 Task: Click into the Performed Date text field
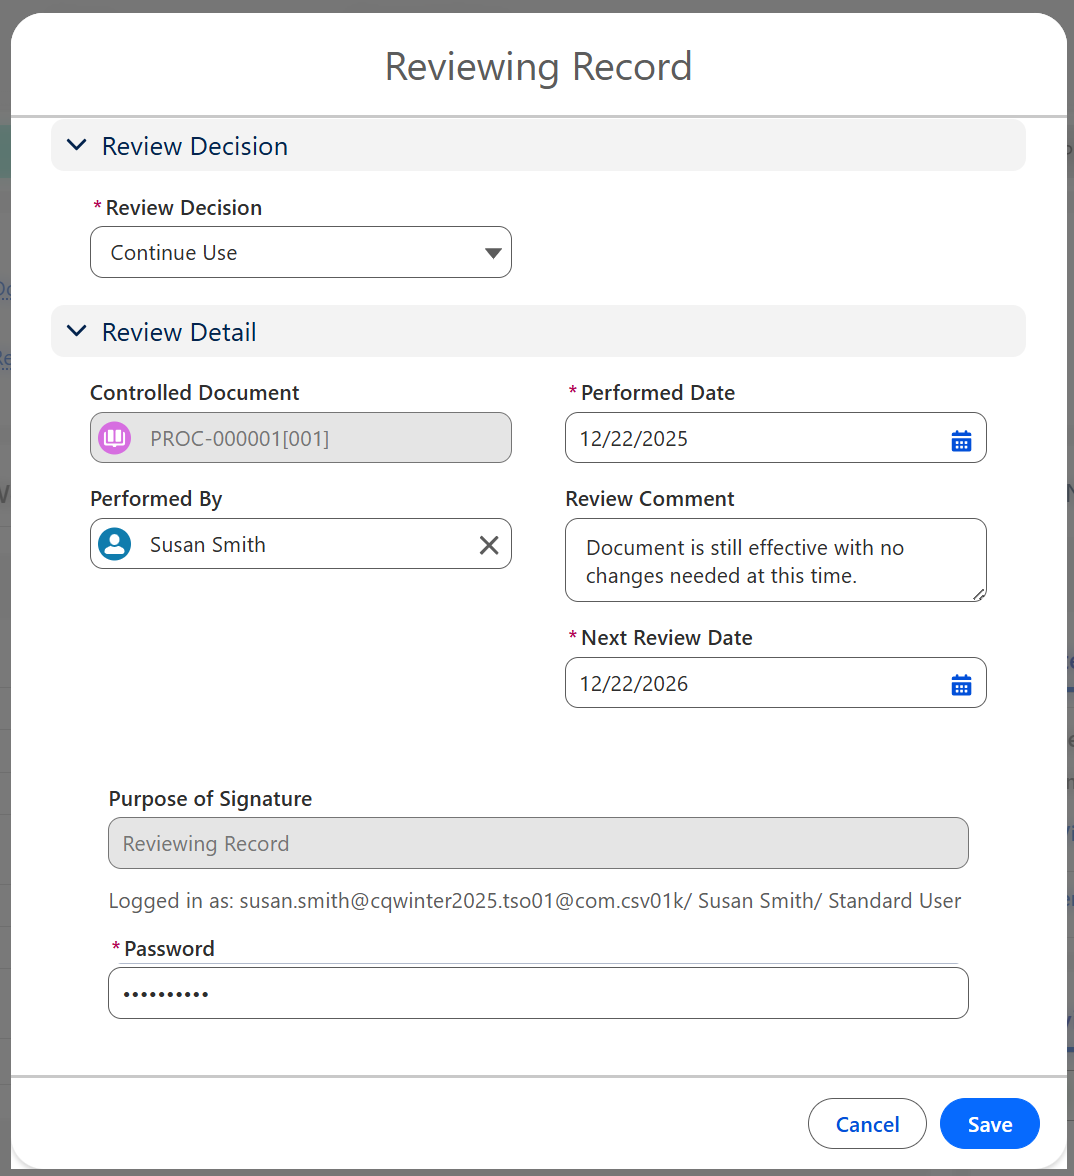coord(750,439)
